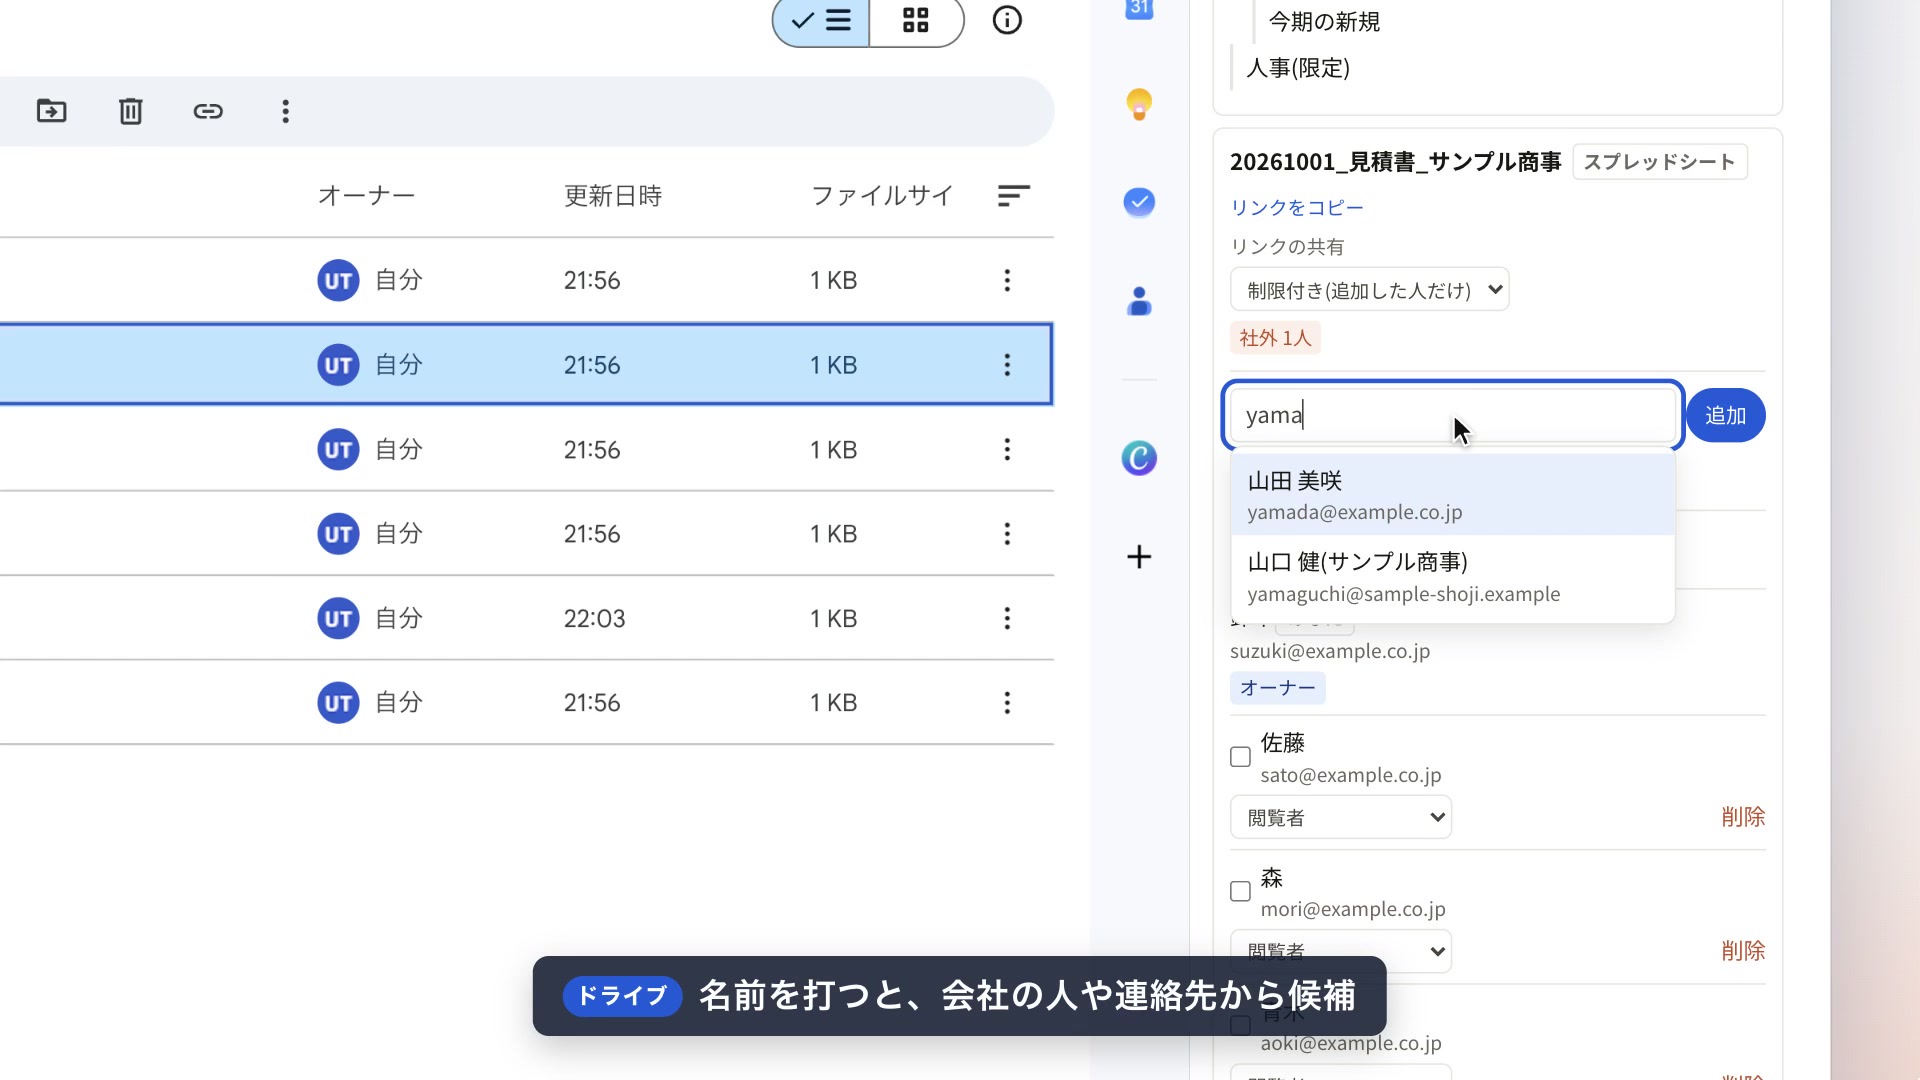
Task: Click the name input field with yama
Action: [1453, 415]
